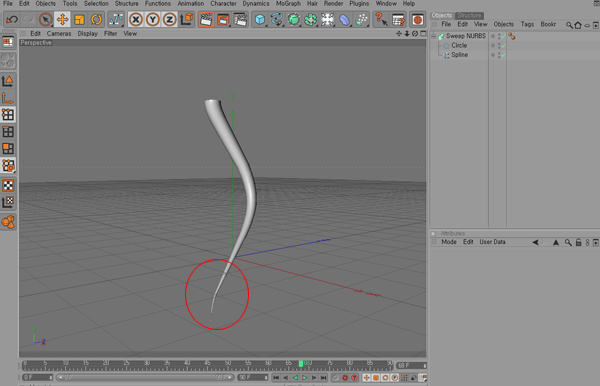Click Render Active View clapperboard icon
This screenshot has height=386, width=600.
click(x=206, y=19)
